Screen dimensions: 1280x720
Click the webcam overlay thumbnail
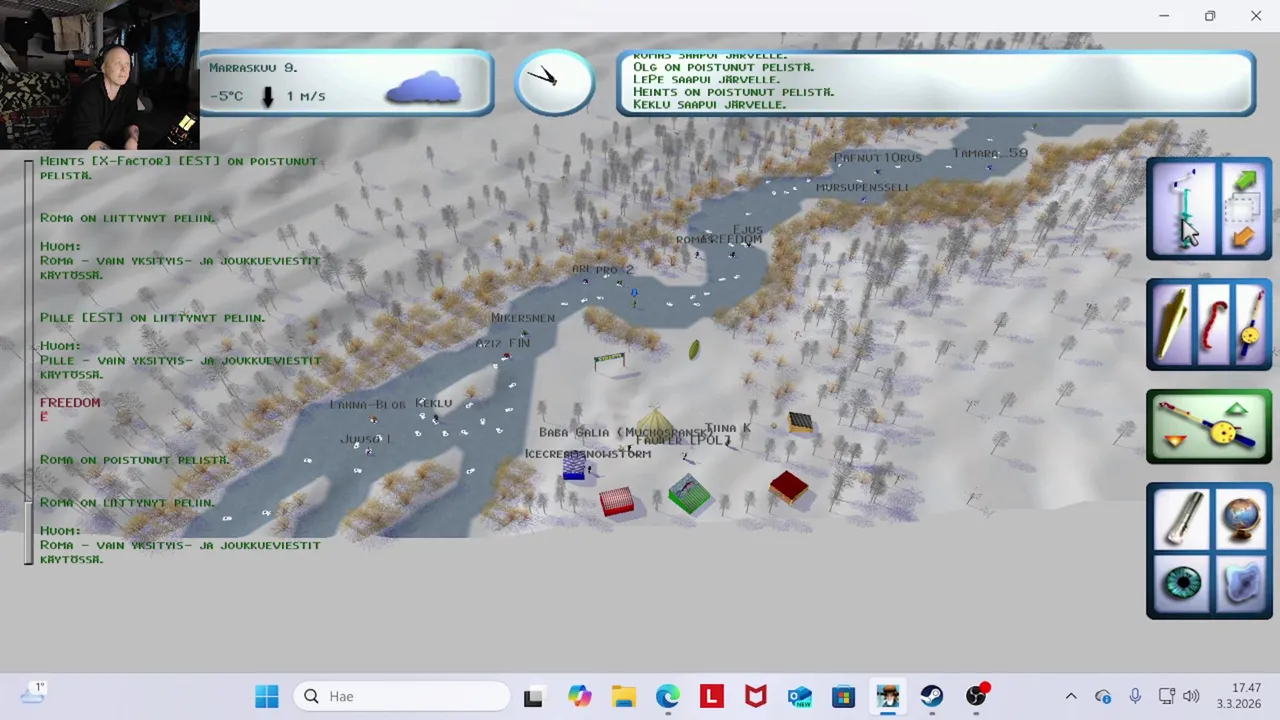(100, 75)
